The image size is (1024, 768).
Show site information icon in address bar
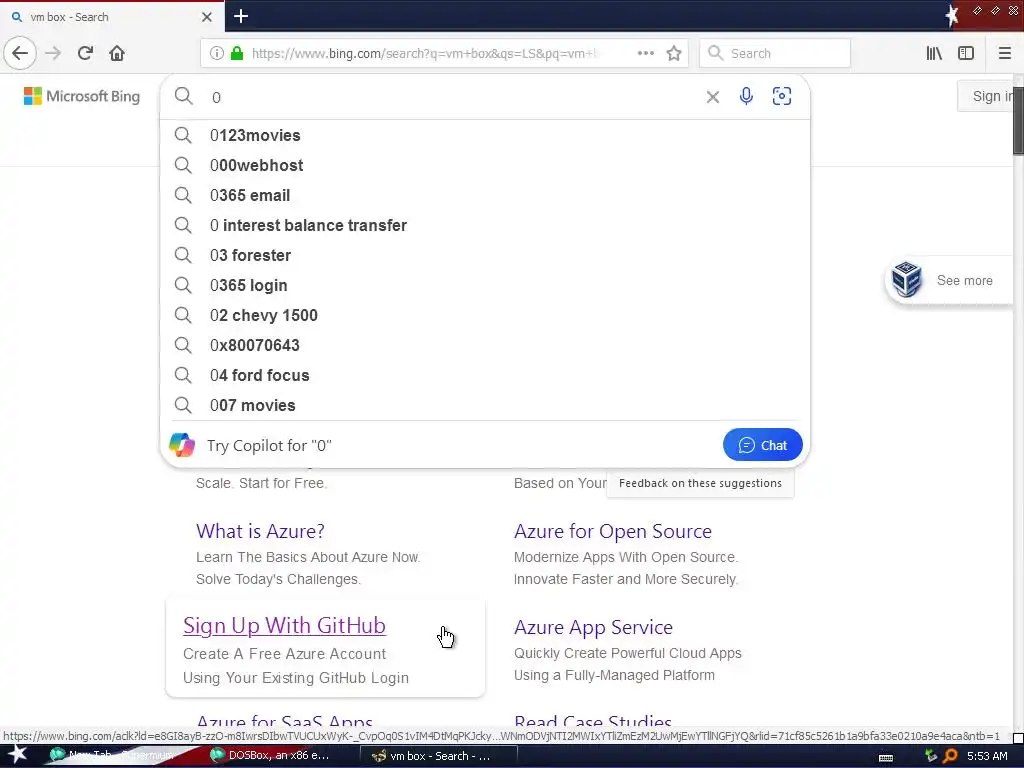tap(216, 53)
